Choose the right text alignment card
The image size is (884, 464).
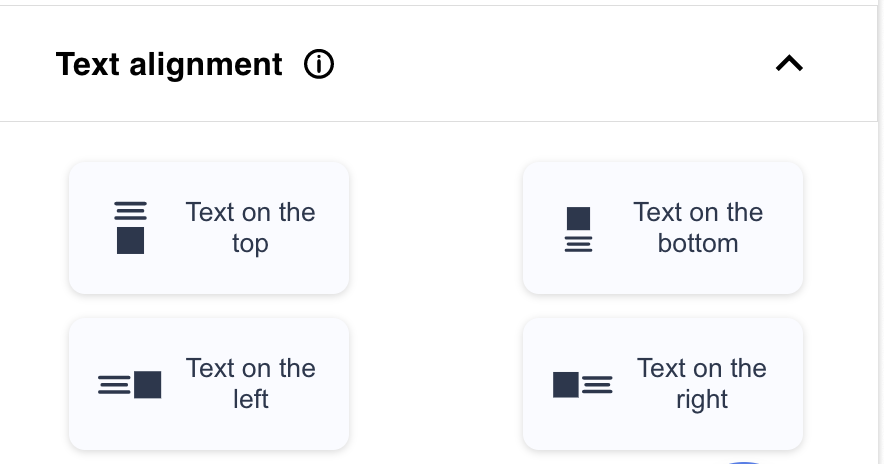662,384
